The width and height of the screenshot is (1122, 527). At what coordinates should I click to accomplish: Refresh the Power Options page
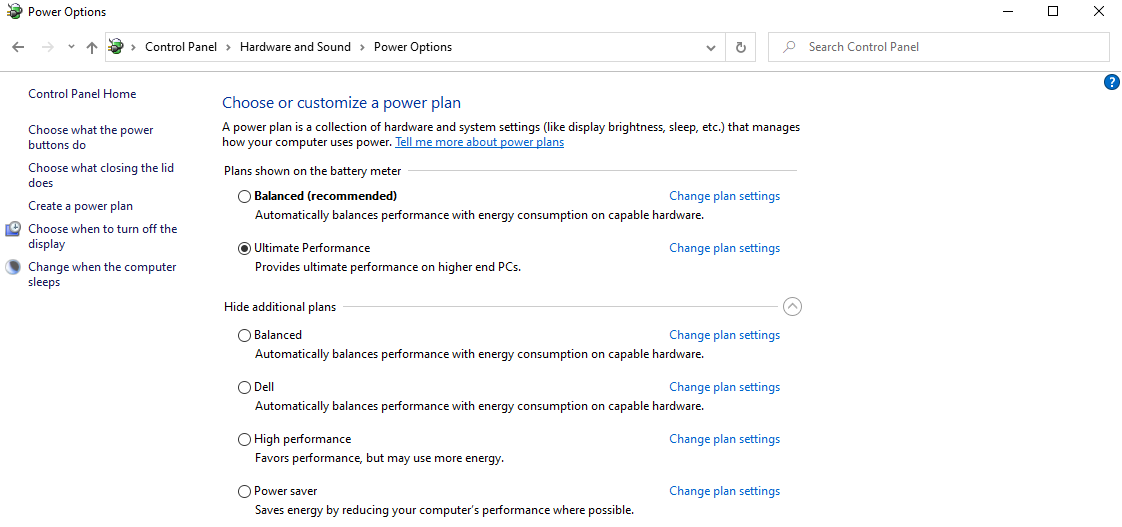click(741, 47)
